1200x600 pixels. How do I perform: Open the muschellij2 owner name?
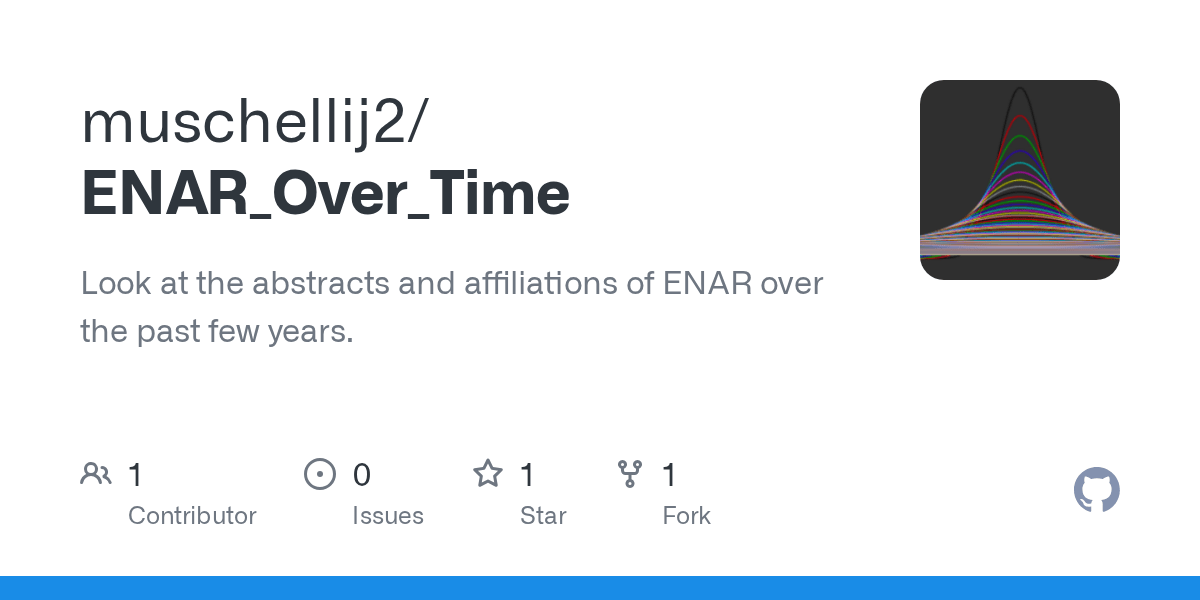[x=254, y=122]
